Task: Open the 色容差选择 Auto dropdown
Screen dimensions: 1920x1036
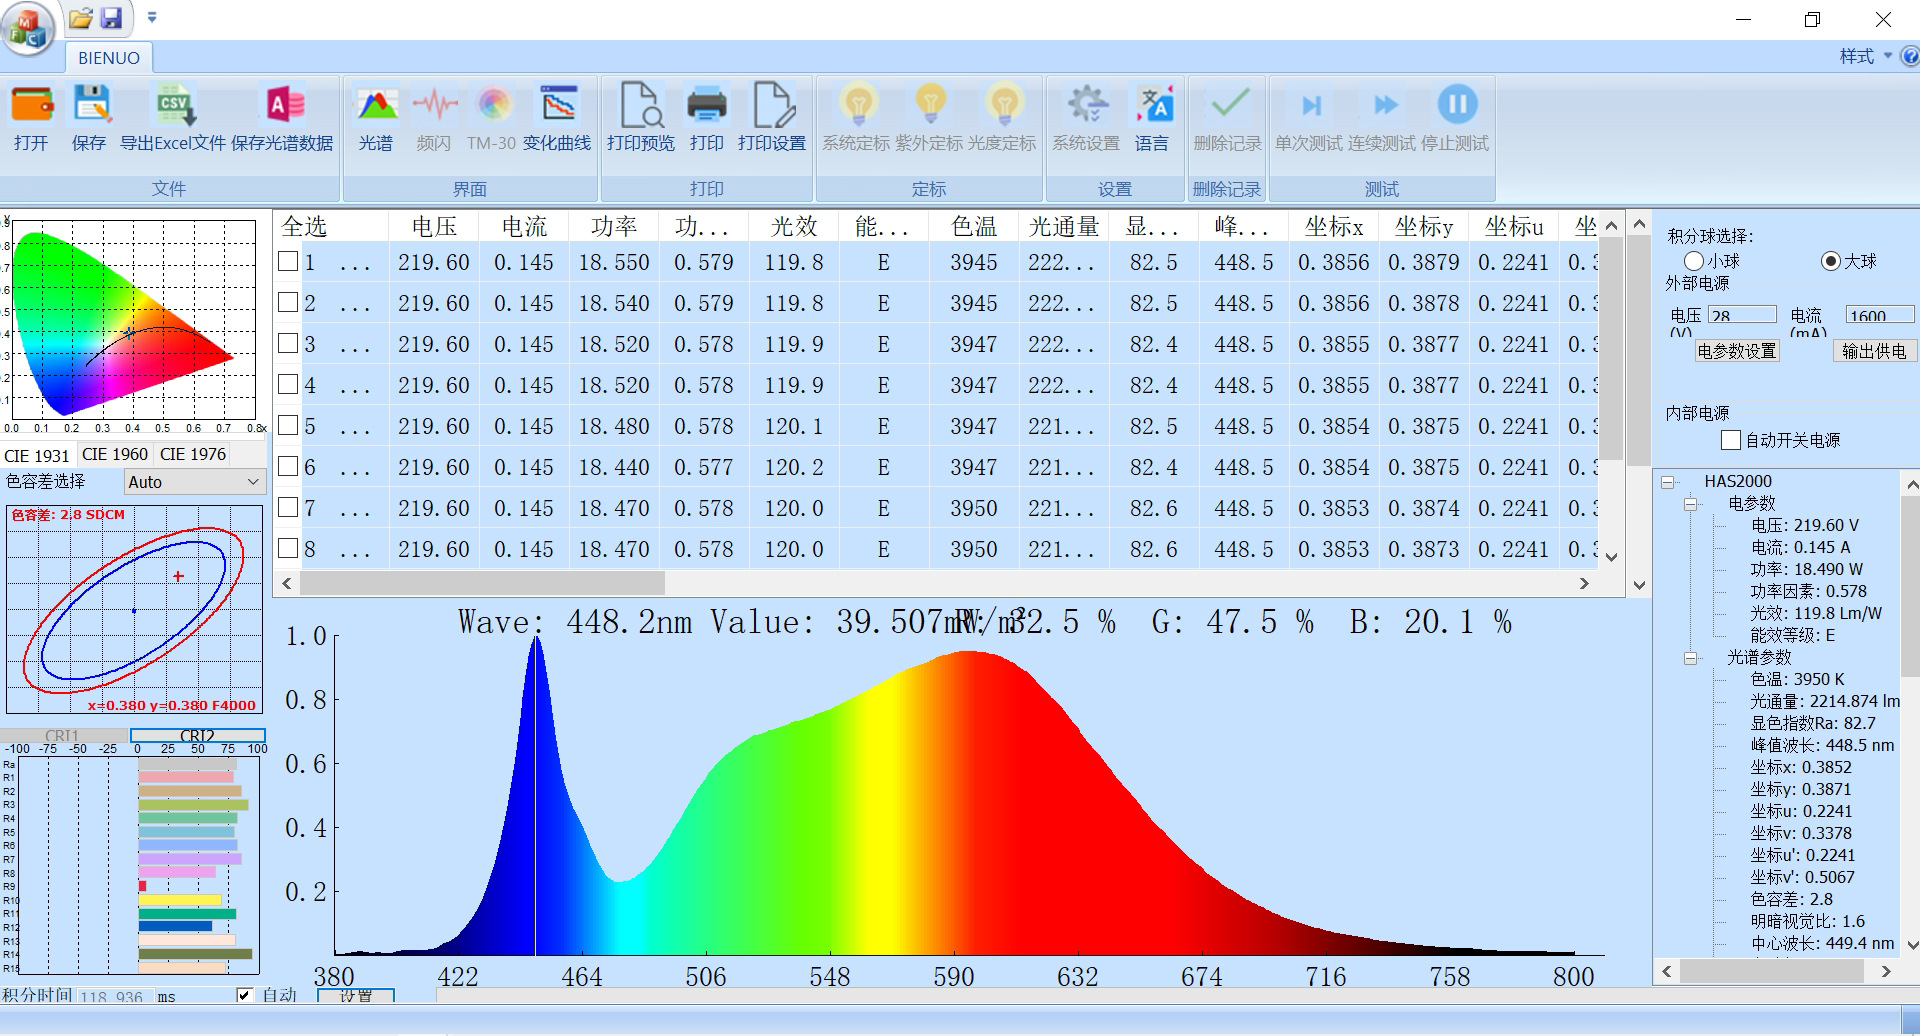Action: point(193,482)
